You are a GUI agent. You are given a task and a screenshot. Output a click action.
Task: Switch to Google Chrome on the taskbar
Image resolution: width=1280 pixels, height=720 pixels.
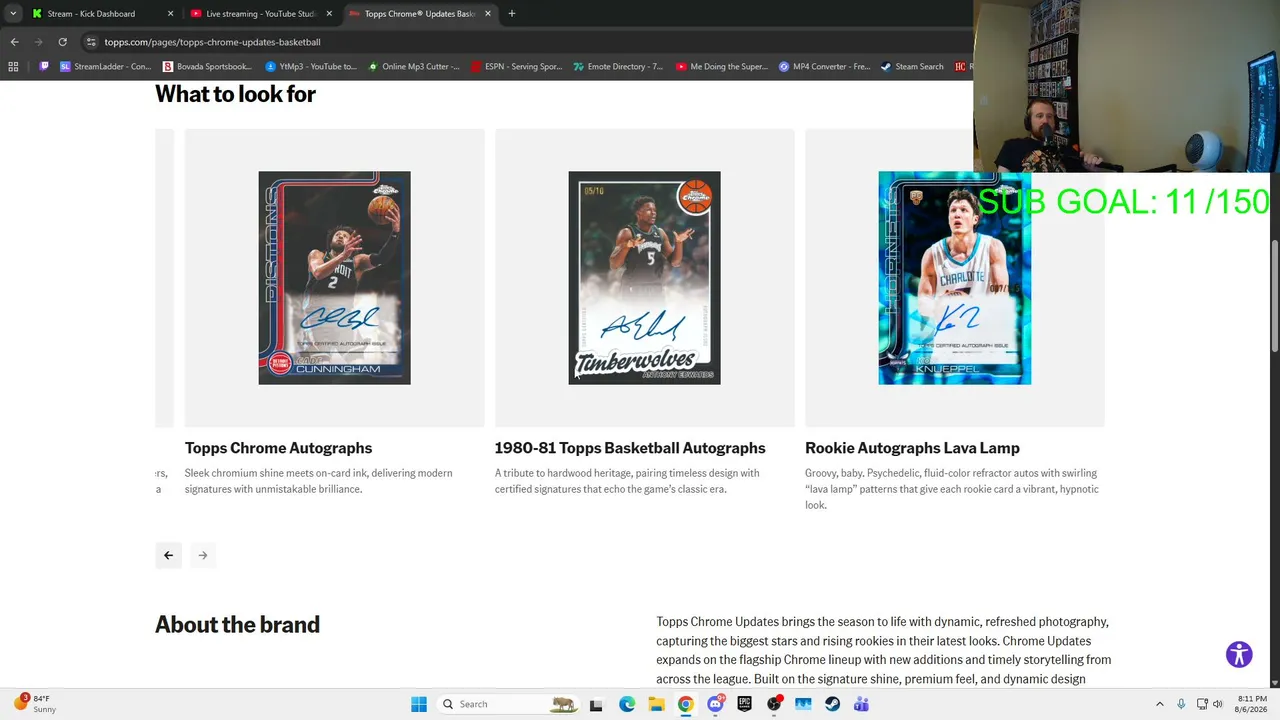tap(685, 704)
